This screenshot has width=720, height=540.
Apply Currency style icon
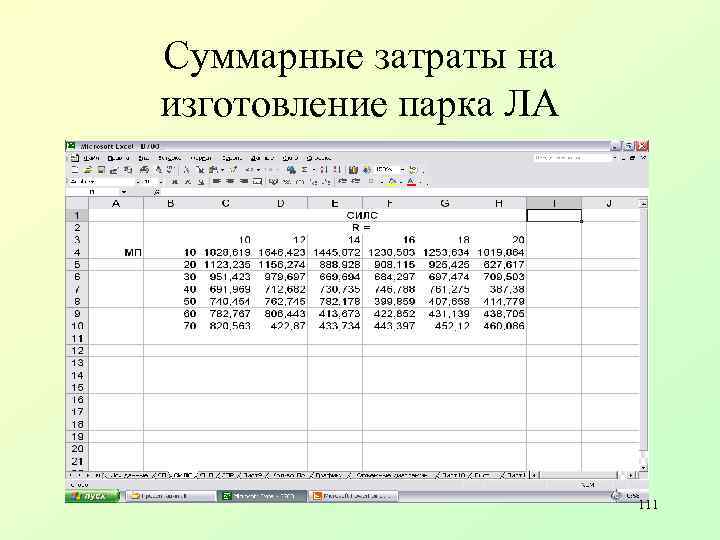point(273,181)
